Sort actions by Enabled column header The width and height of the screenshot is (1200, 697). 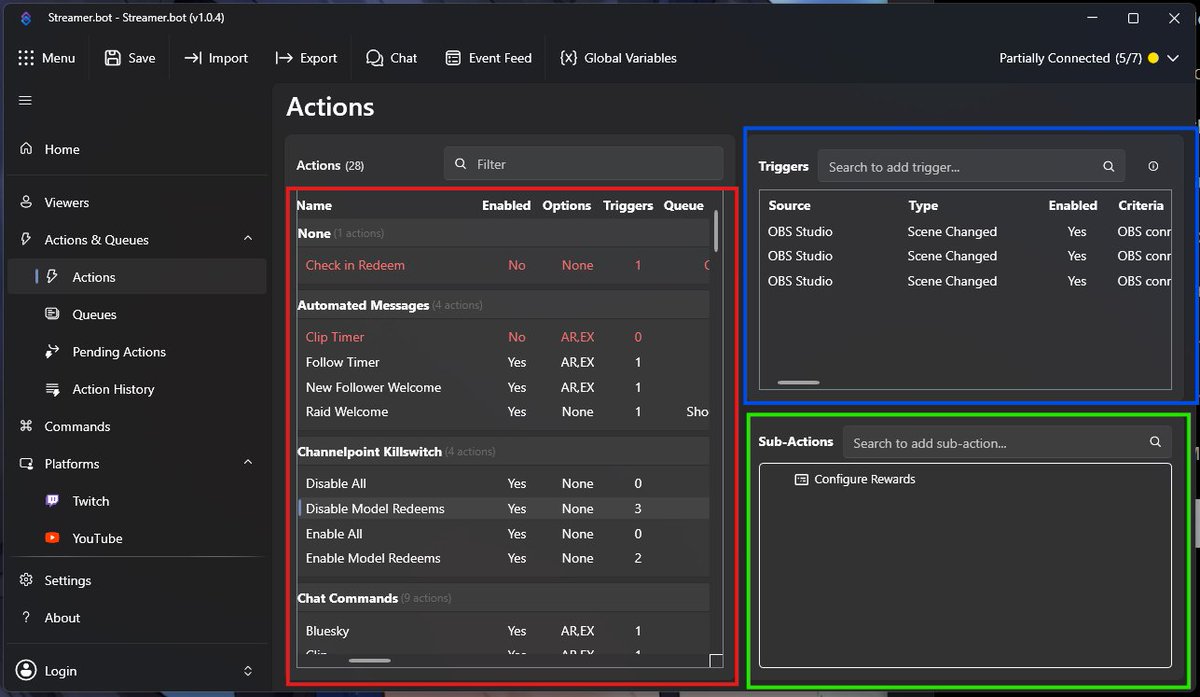506,205
